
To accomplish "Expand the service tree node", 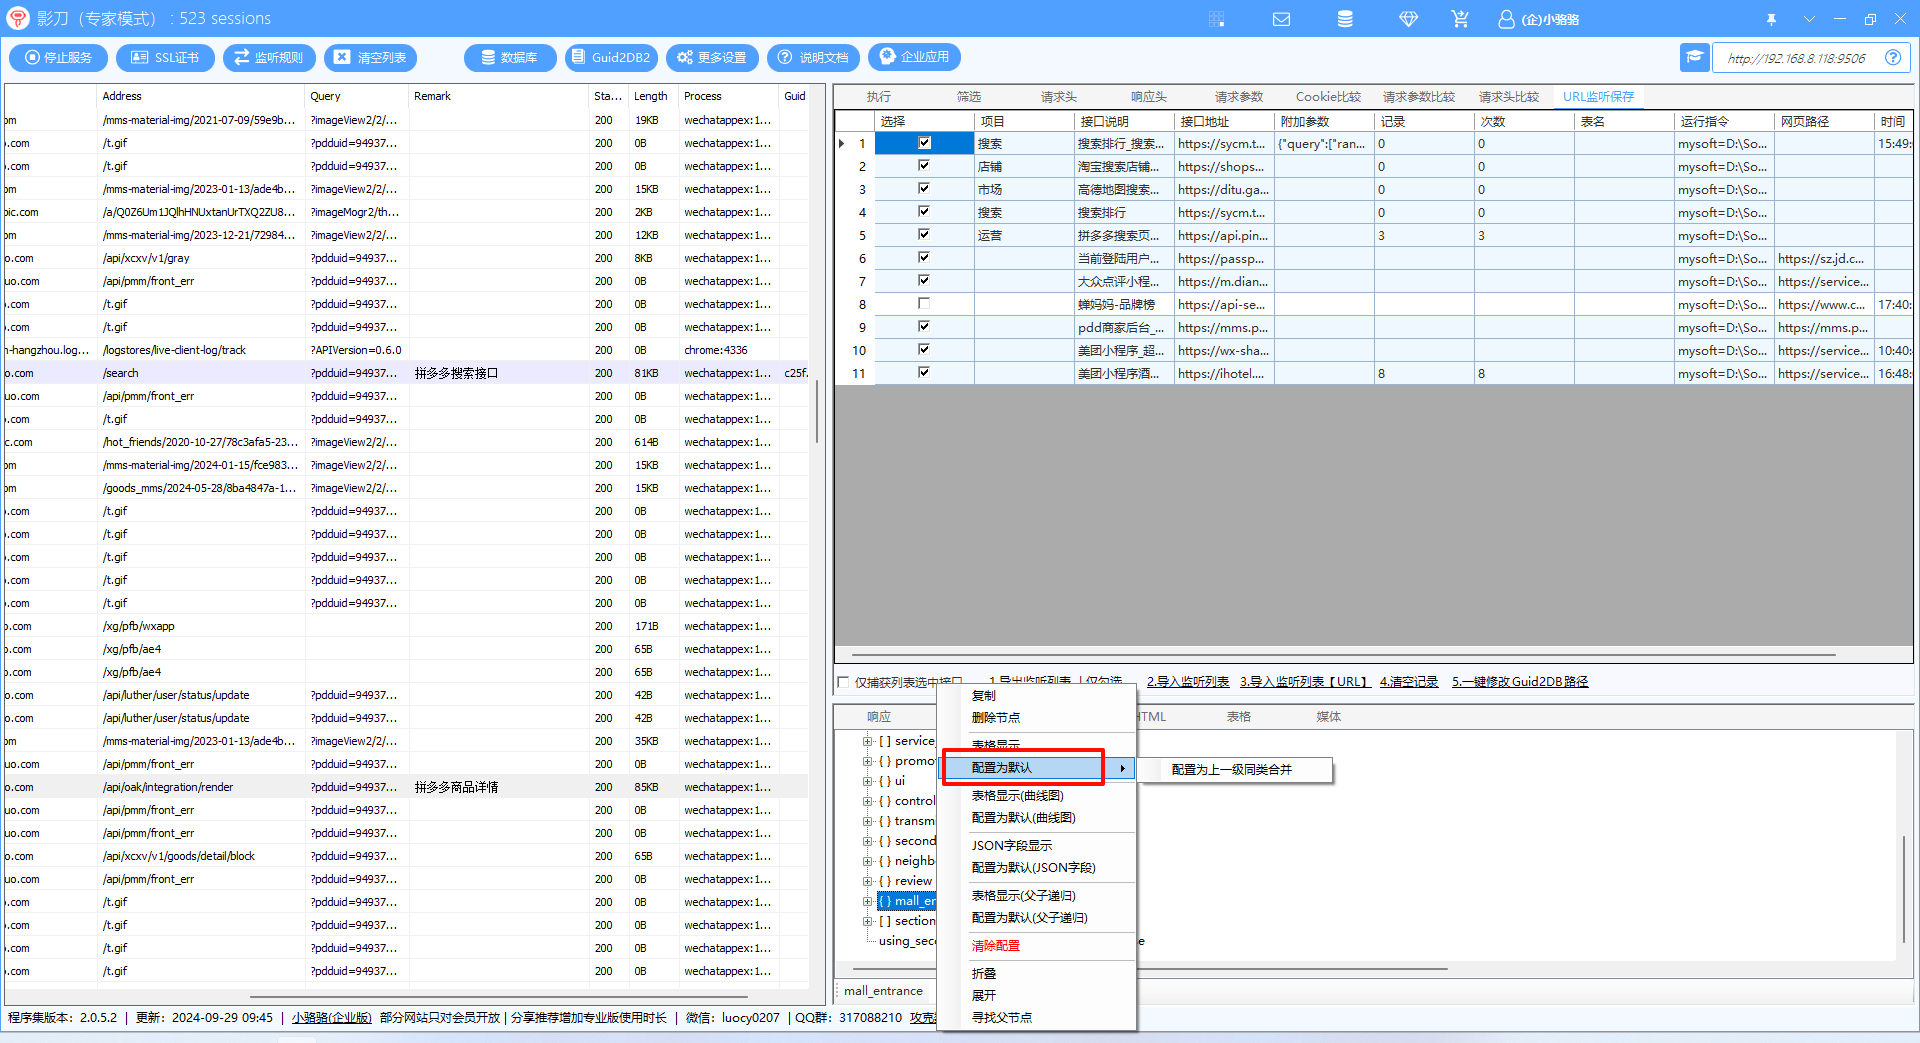I will (x=868, y=741).
